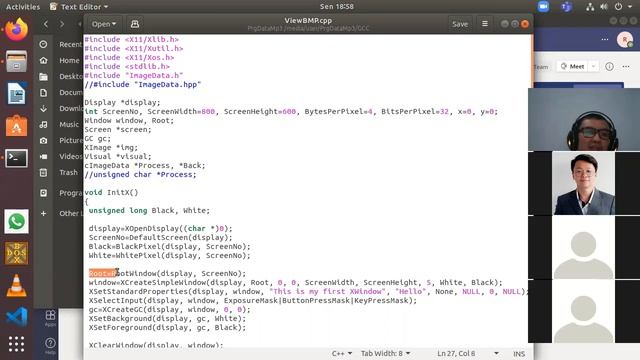The image size is (640, 360).
Task: Launch WhatsApp from the dock
Action: click(16, 222)
